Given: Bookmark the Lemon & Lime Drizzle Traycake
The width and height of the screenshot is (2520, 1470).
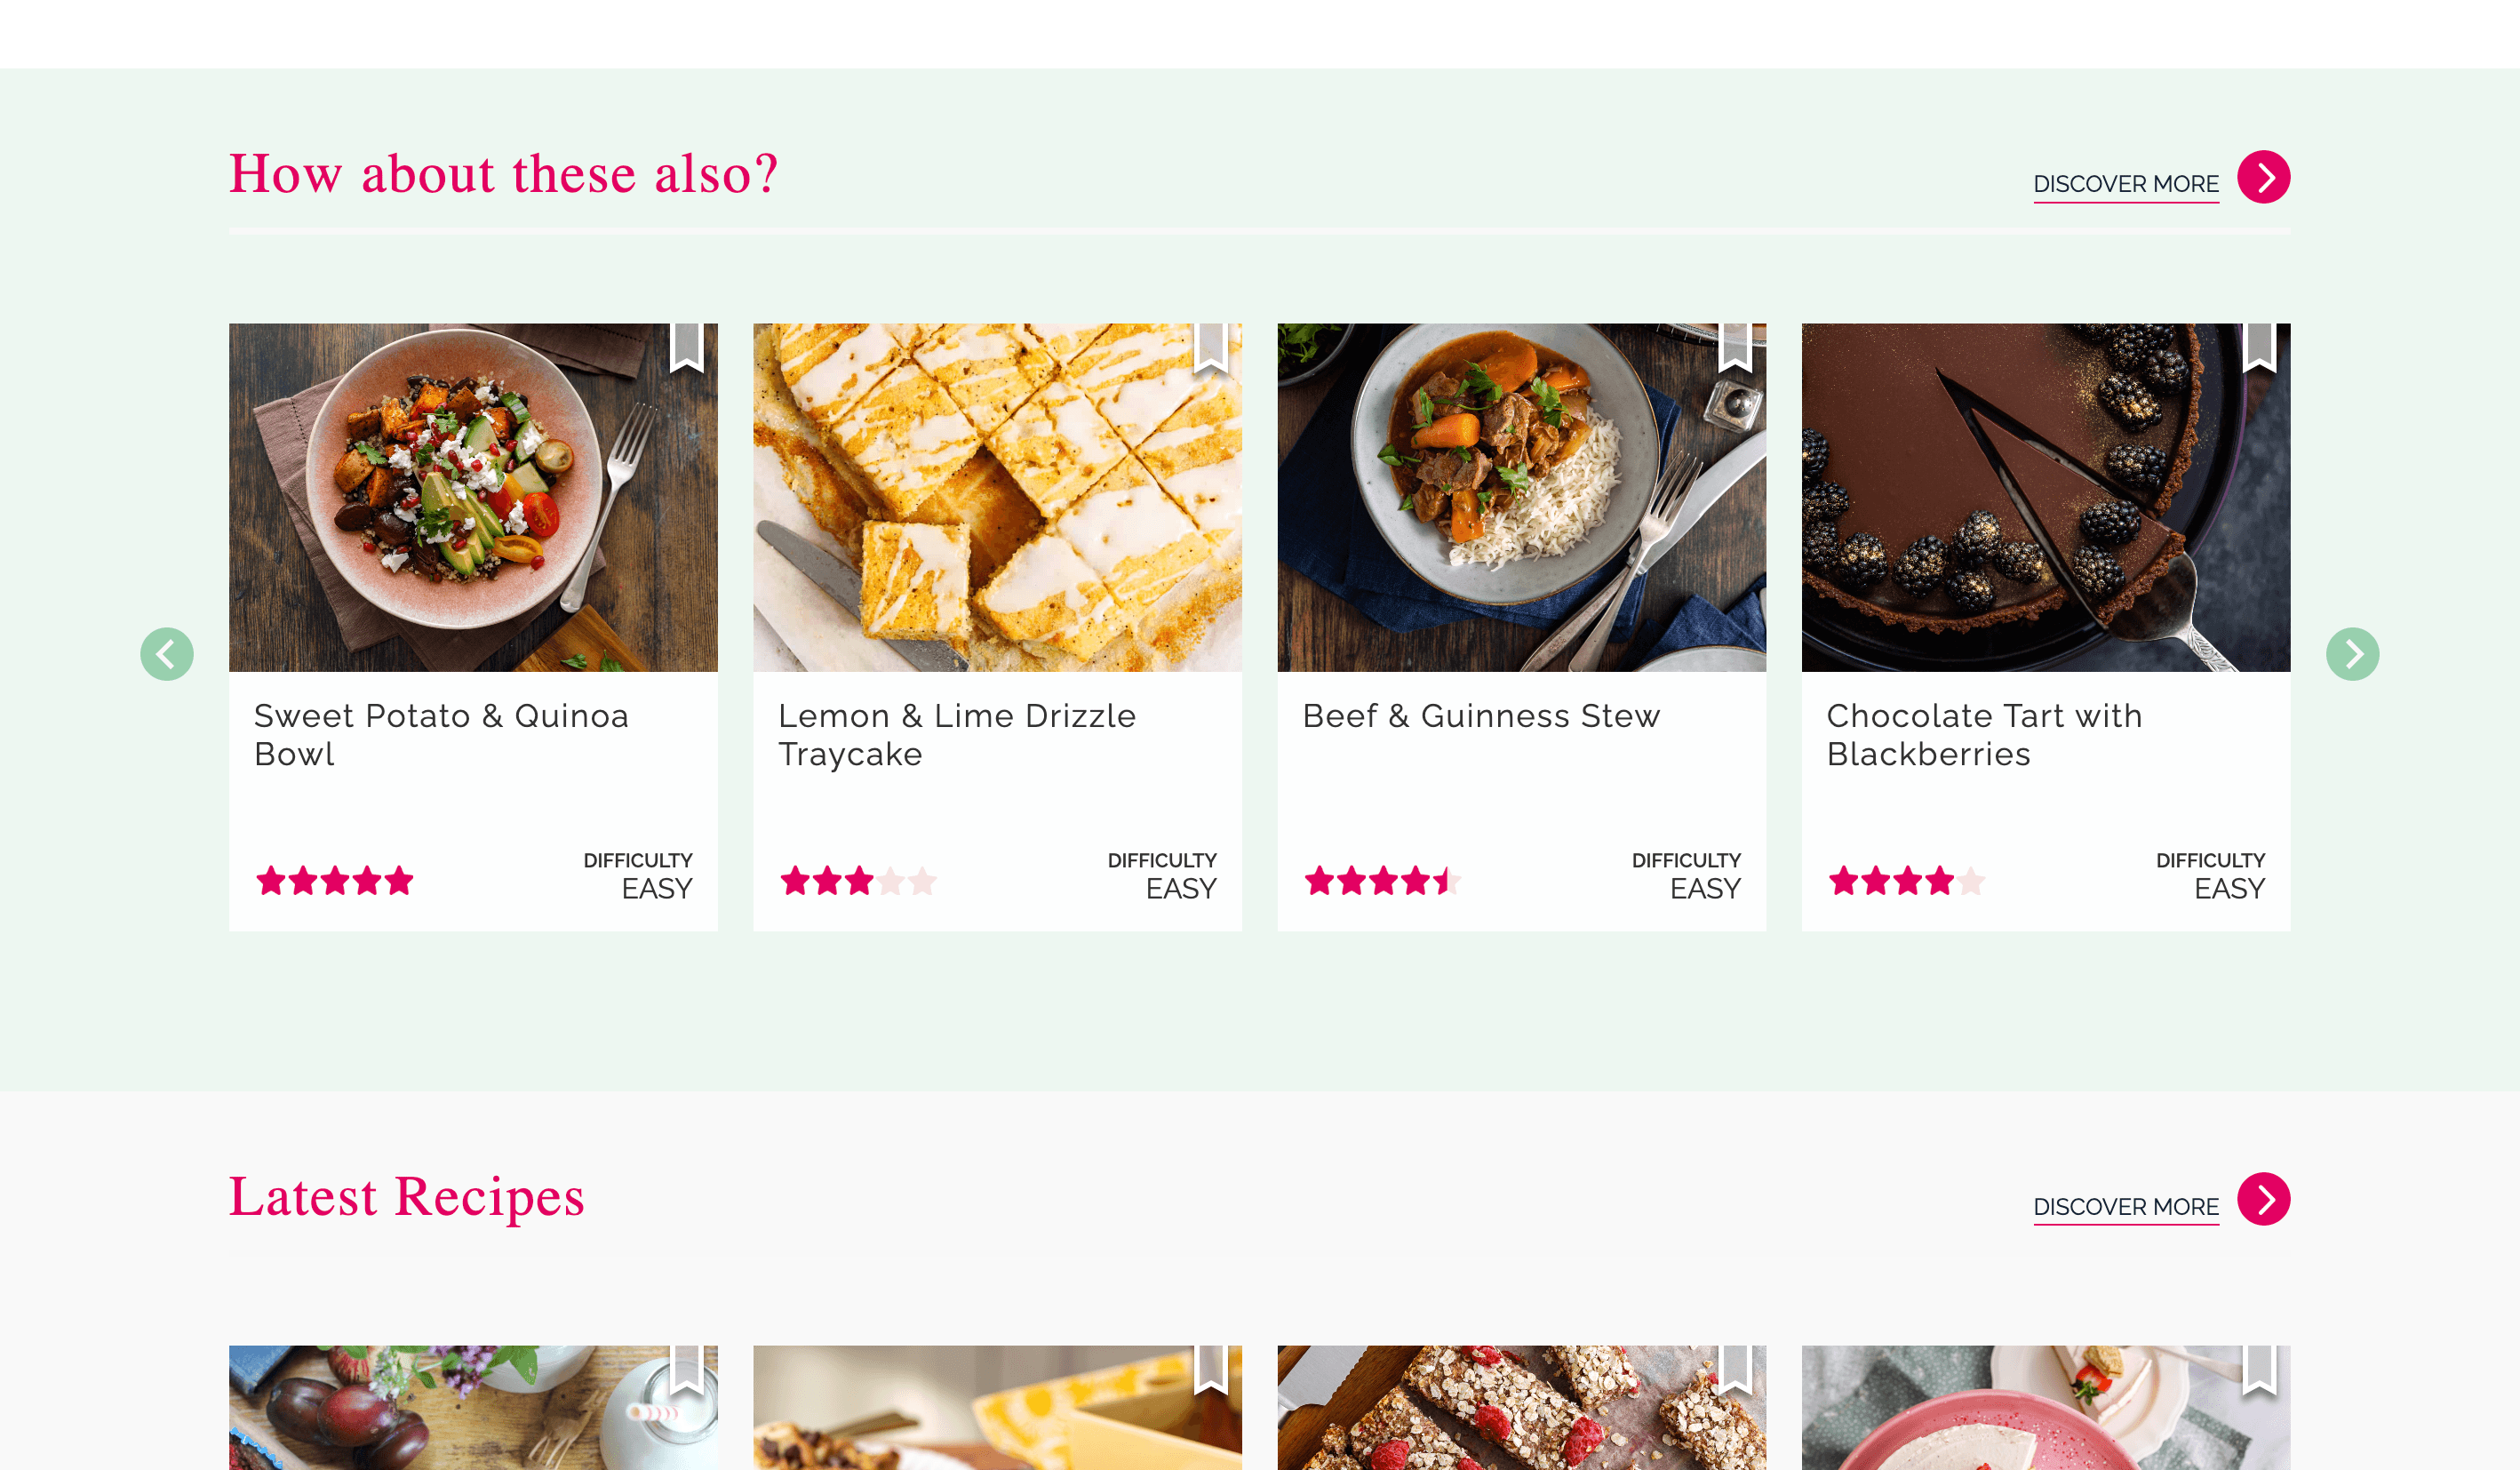Looking at the screenshot, I should pos(1210,346).
